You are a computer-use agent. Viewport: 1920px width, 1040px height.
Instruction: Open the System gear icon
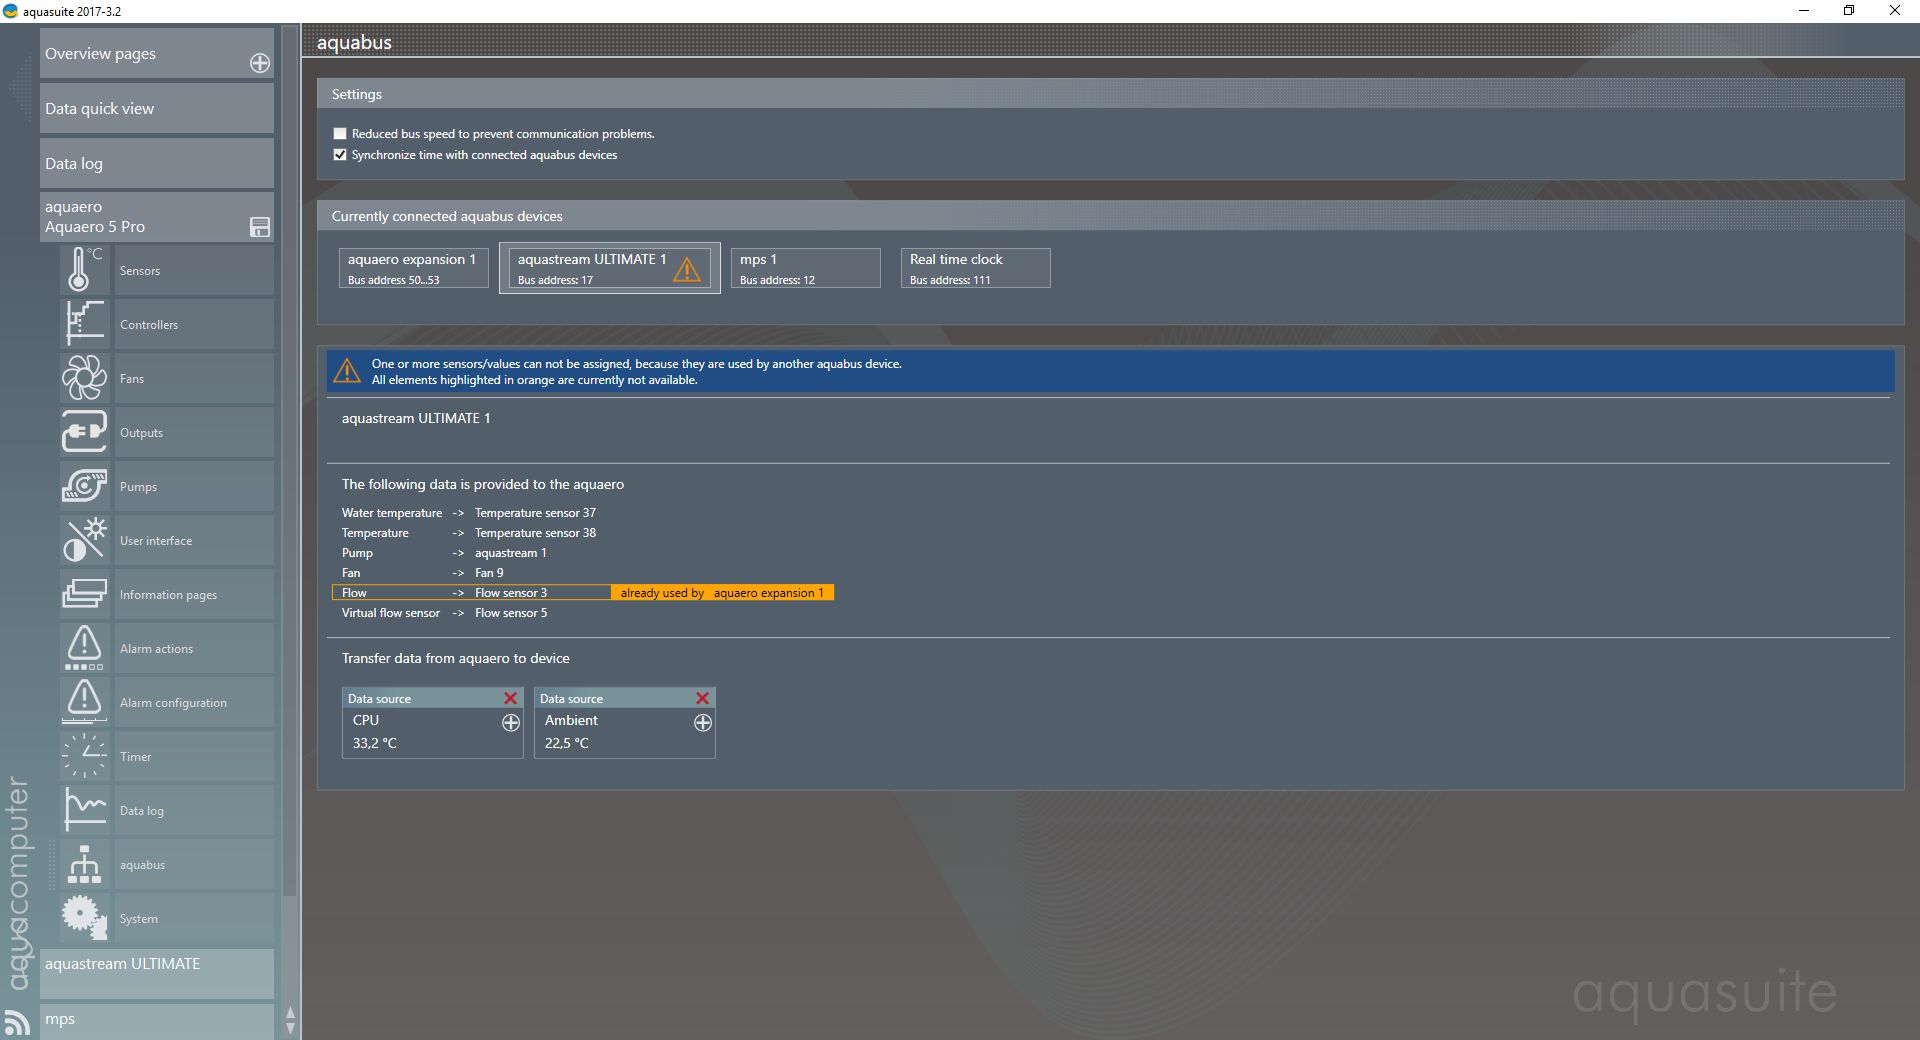[84, 918]
